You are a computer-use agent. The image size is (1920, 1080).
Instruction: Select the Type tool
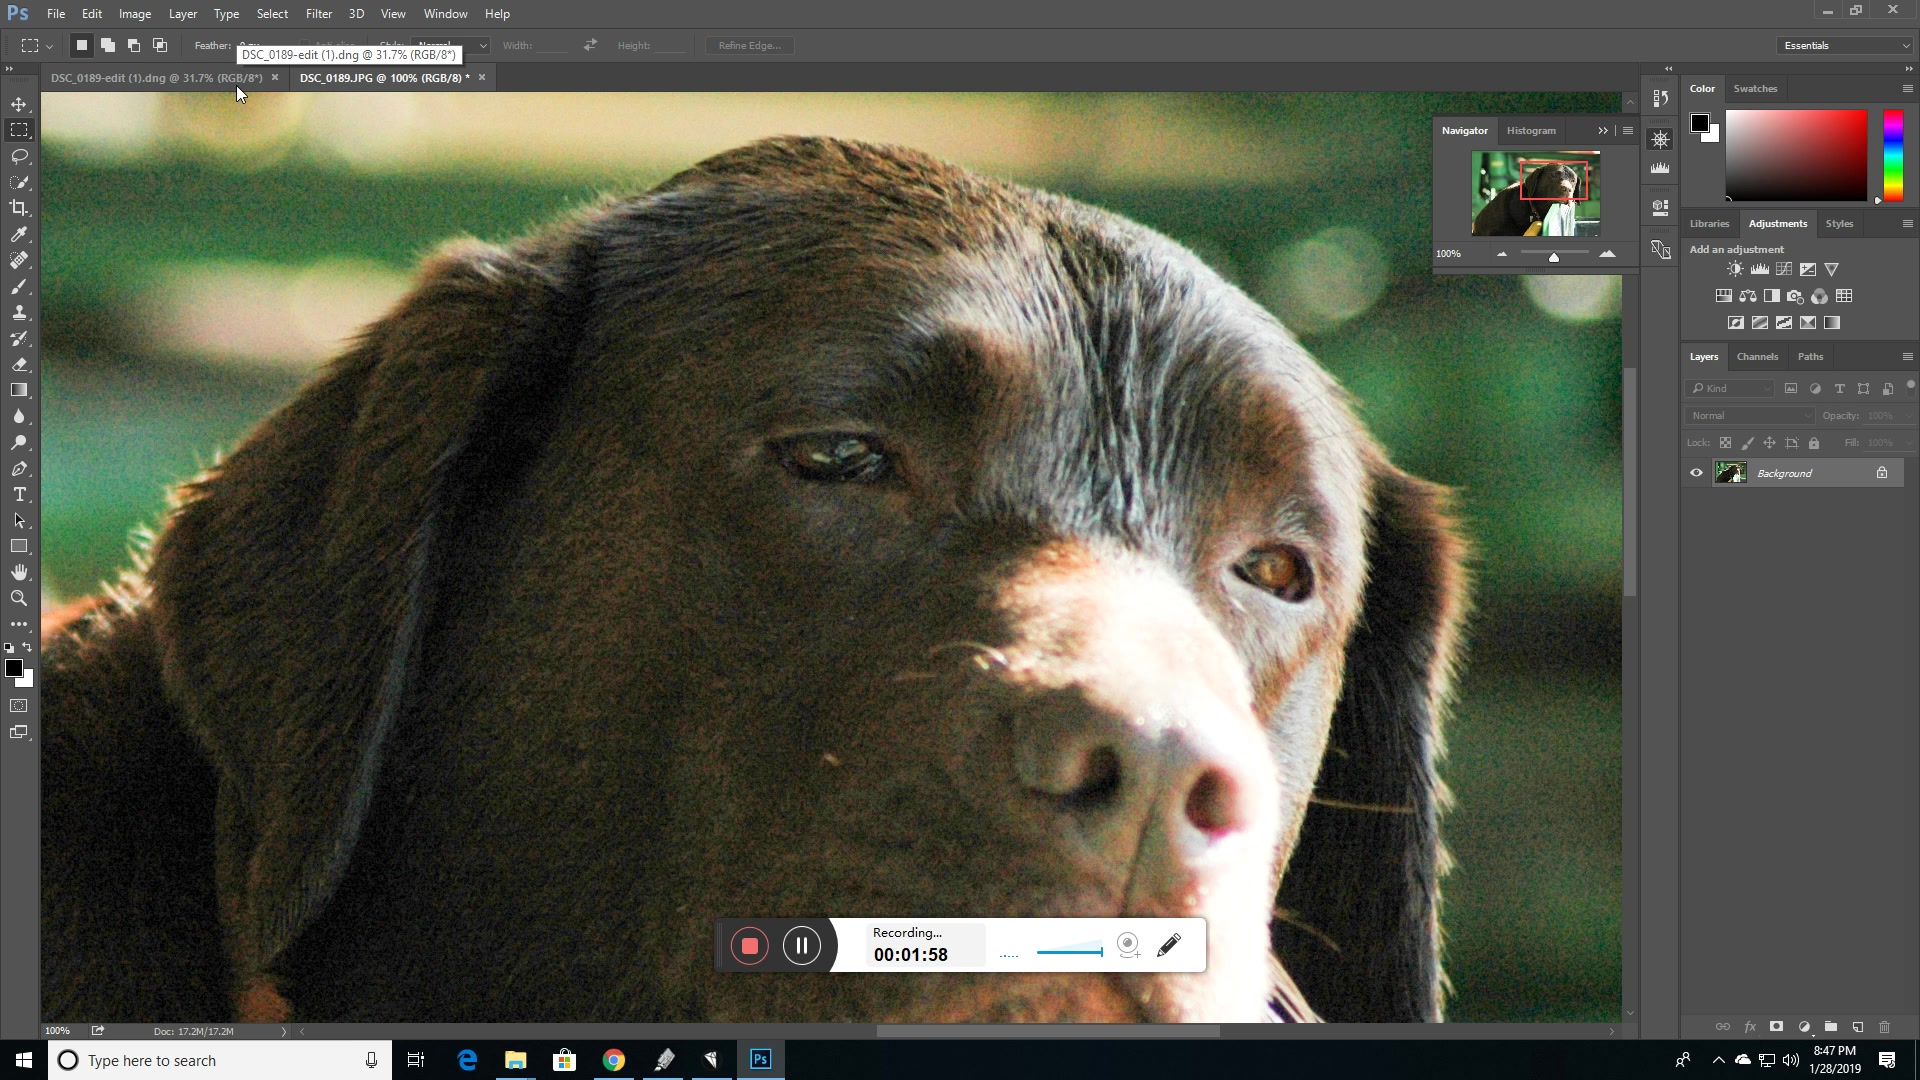pyautogui.click(x=18, y=496)
